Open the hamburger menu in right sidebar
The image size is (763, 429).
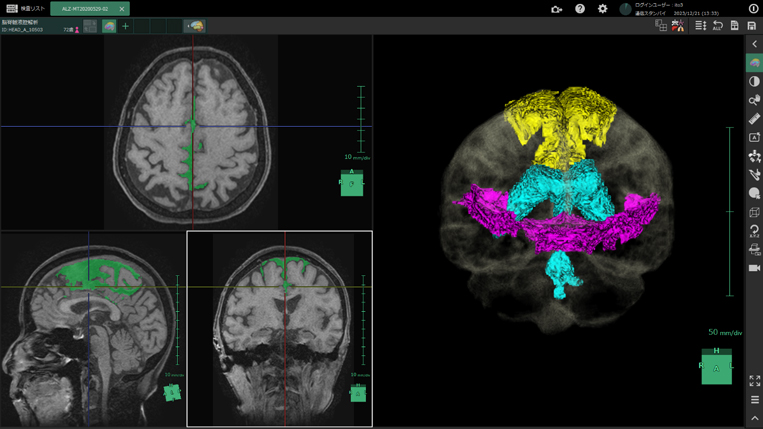754,400
